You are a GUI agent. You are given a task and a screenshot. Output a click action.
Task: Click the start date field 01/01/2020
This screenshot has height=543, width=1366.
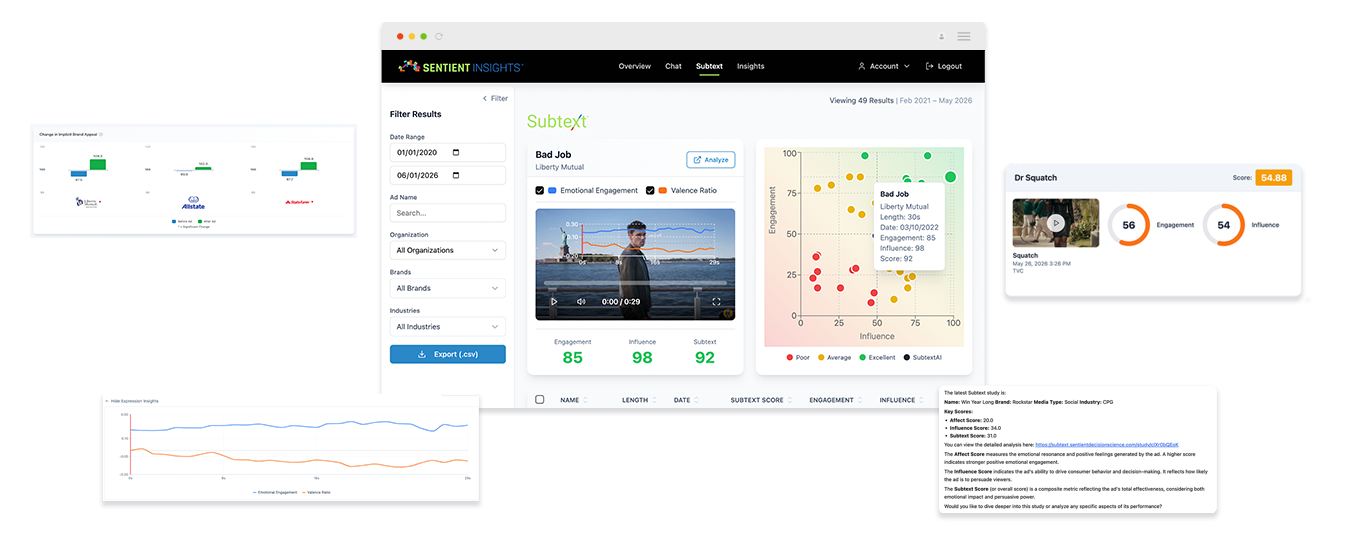(447, 153)
